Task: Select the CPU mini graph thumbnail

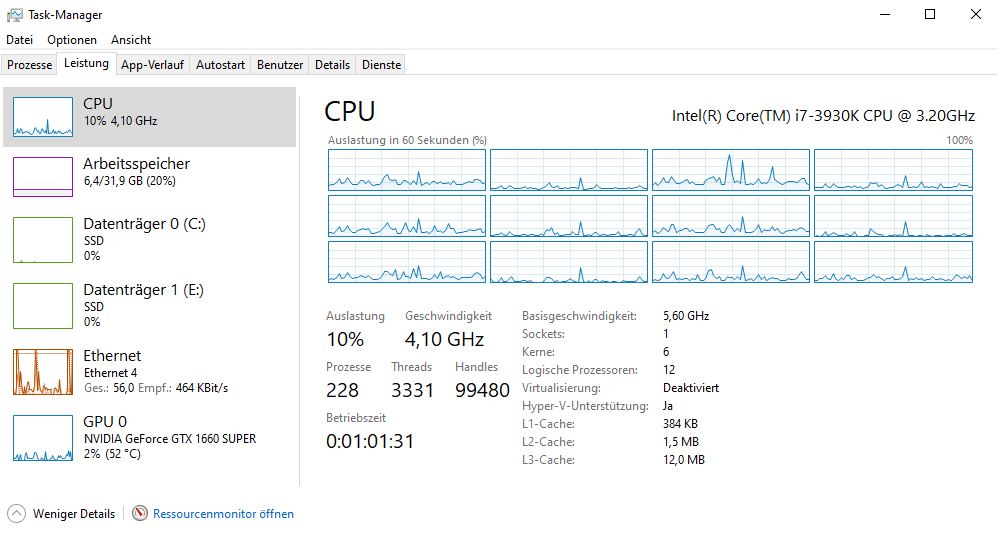Action: [43, 117]
